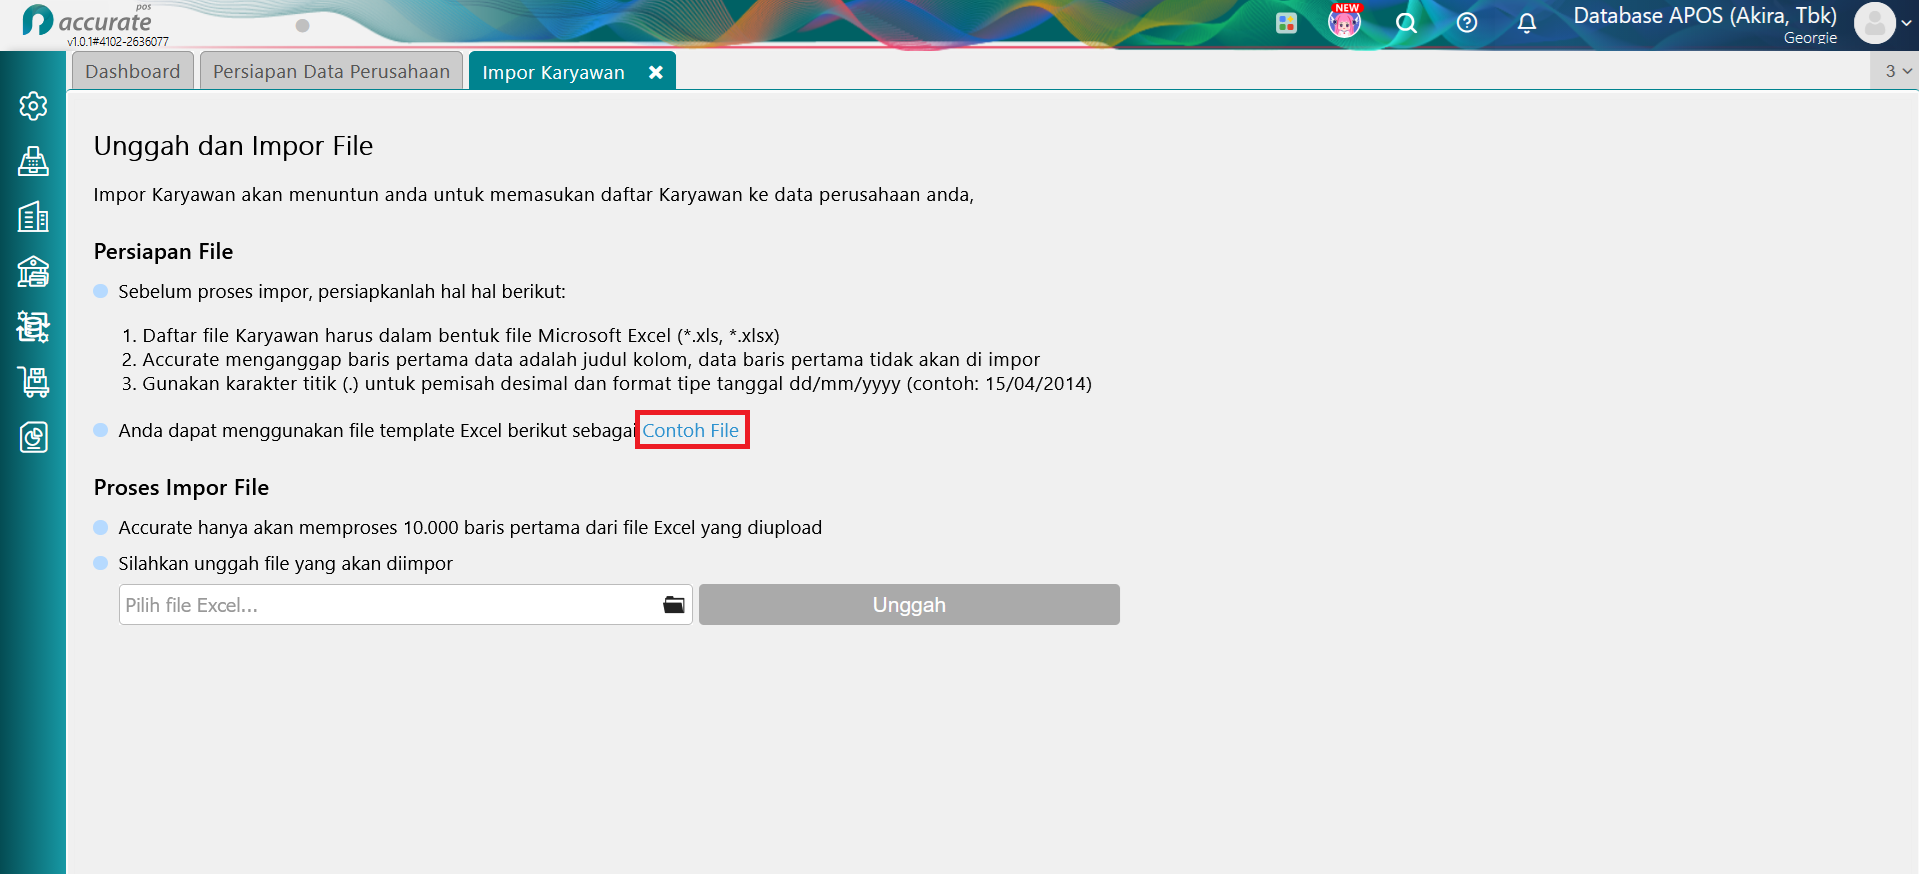This screenshot has width=1919, height=874.
Task: Close the Impor Karyawan tab
Action: (x=655, y=72)
